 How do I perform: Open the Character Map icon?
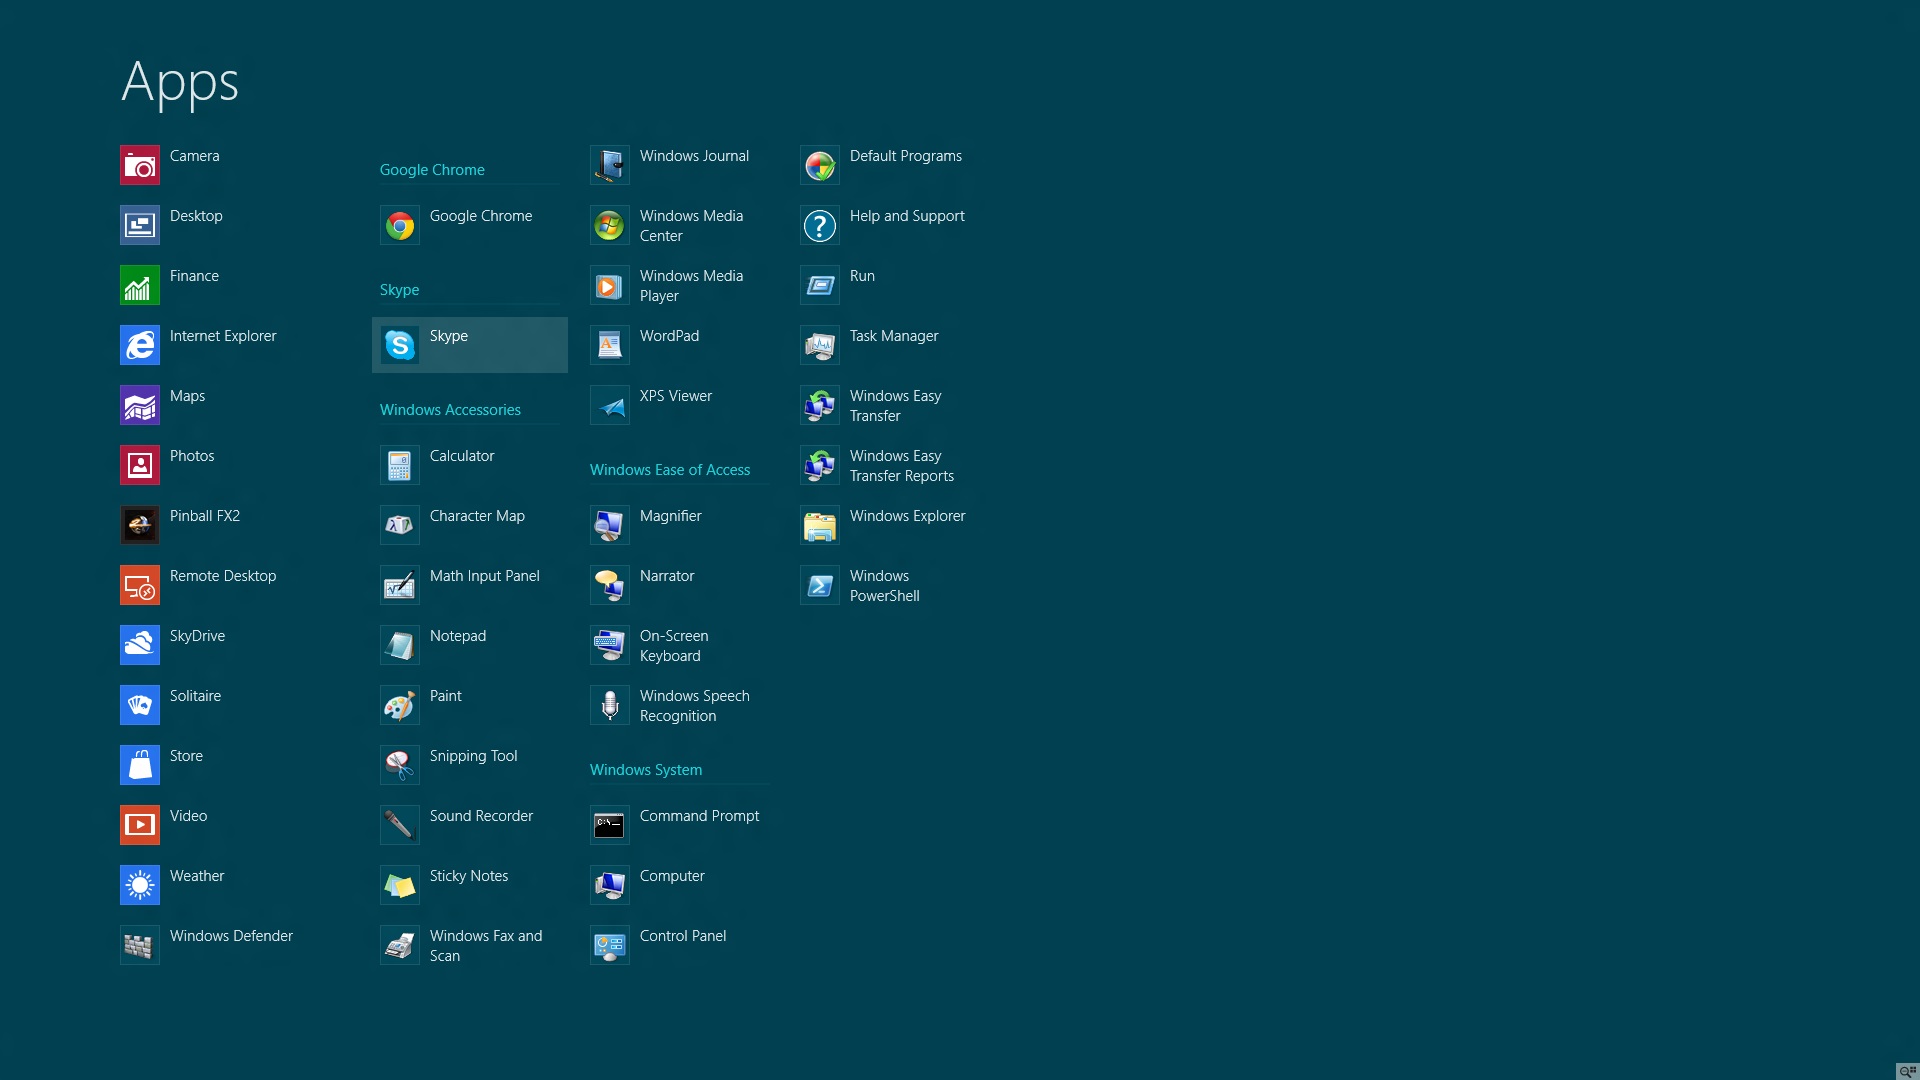[400, 525]
